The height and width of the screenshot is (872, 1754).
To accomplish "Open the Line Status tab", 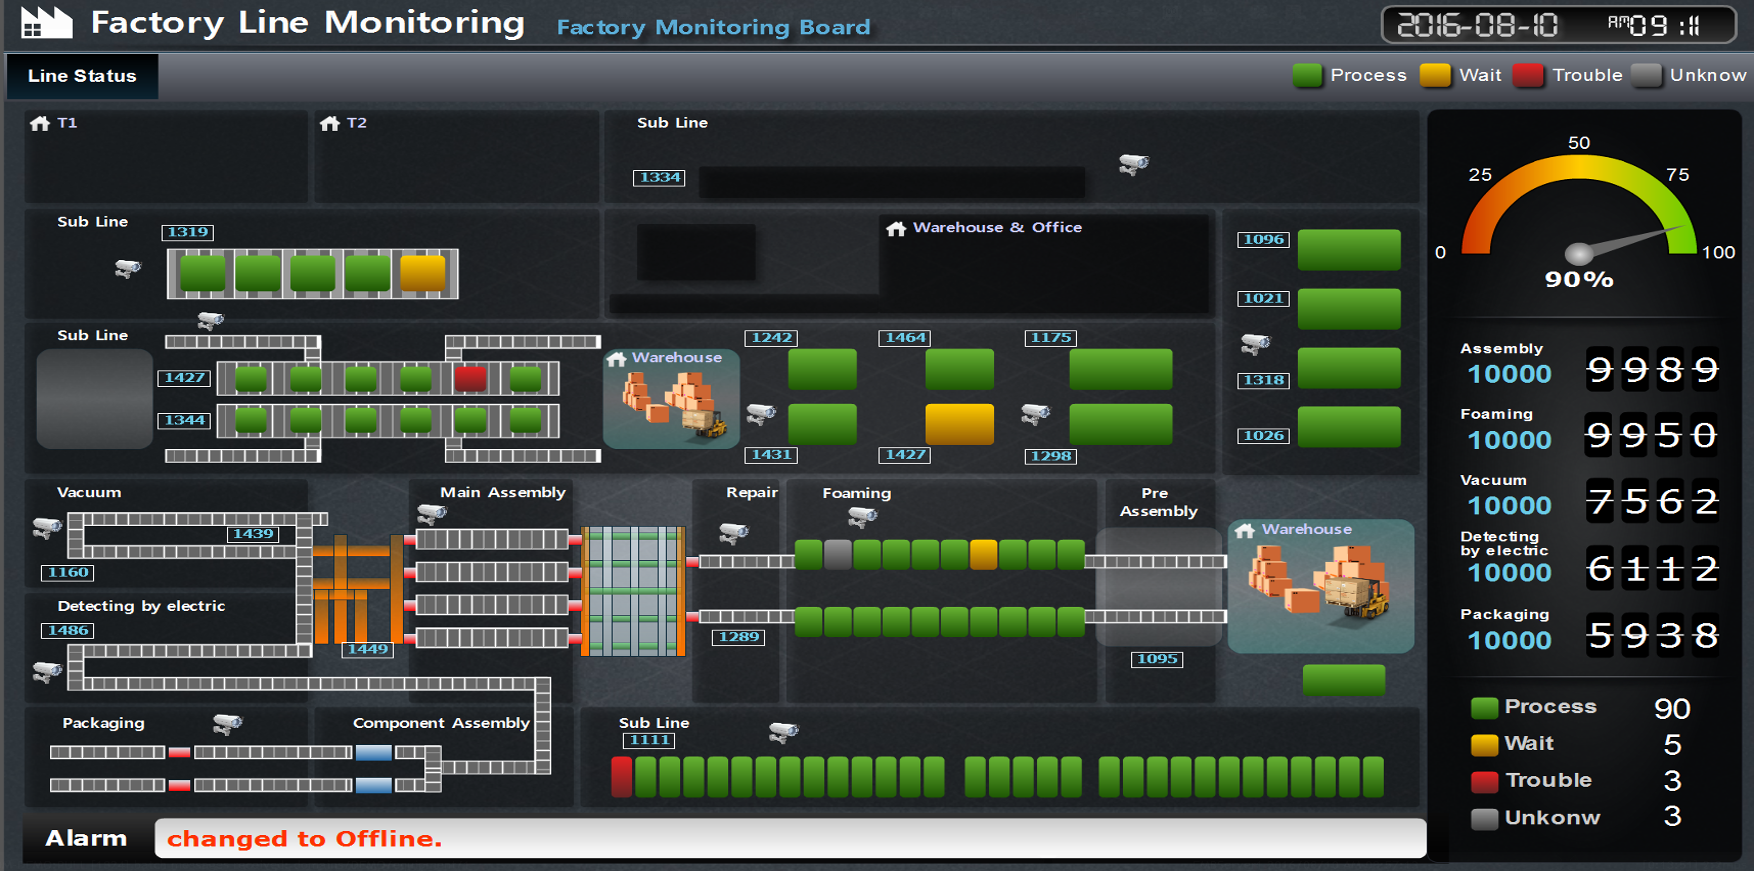I will [82, 76].
